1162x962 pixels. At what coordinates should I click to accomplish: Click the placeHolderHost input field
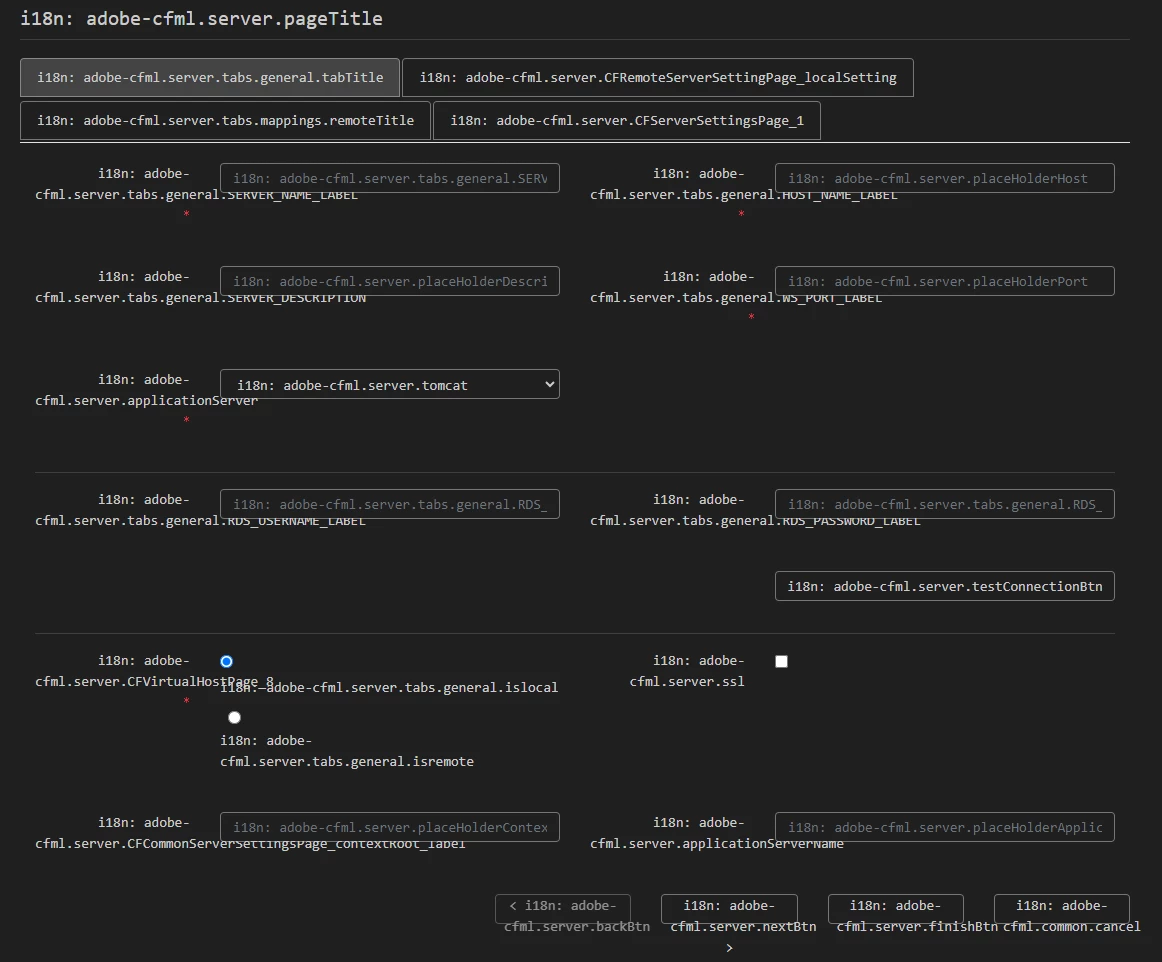click(x=944, y=179)
